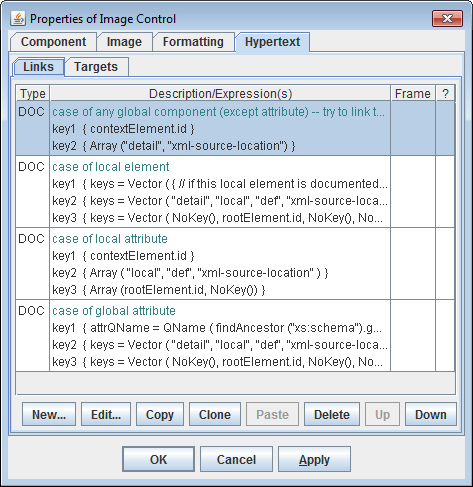473x487 pixels.
Task: Switch to the Image tab
Action: tap(124, 42)
